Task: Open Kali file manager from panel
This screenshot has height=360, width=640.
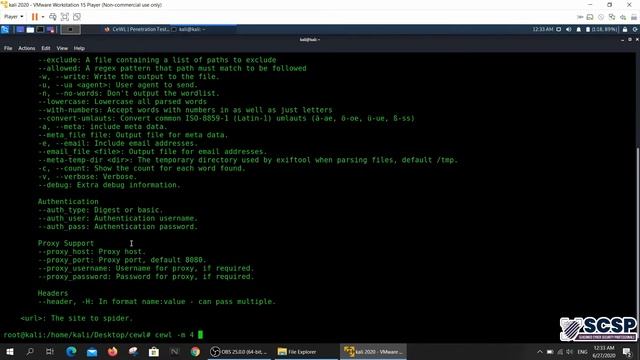Action: pyautogui.click(x=30, y=29)
